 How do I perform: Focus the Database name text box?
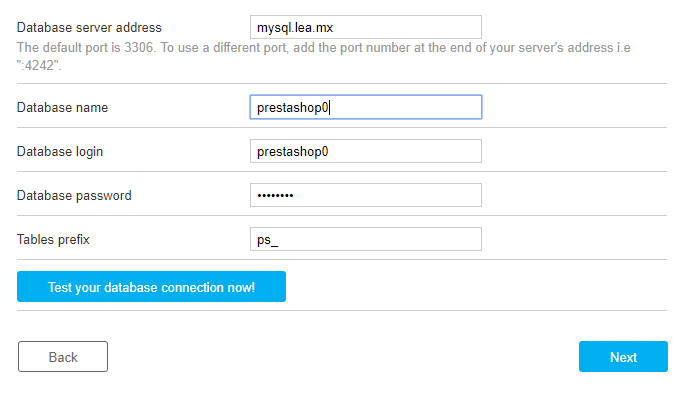click(x=366, y=107)
